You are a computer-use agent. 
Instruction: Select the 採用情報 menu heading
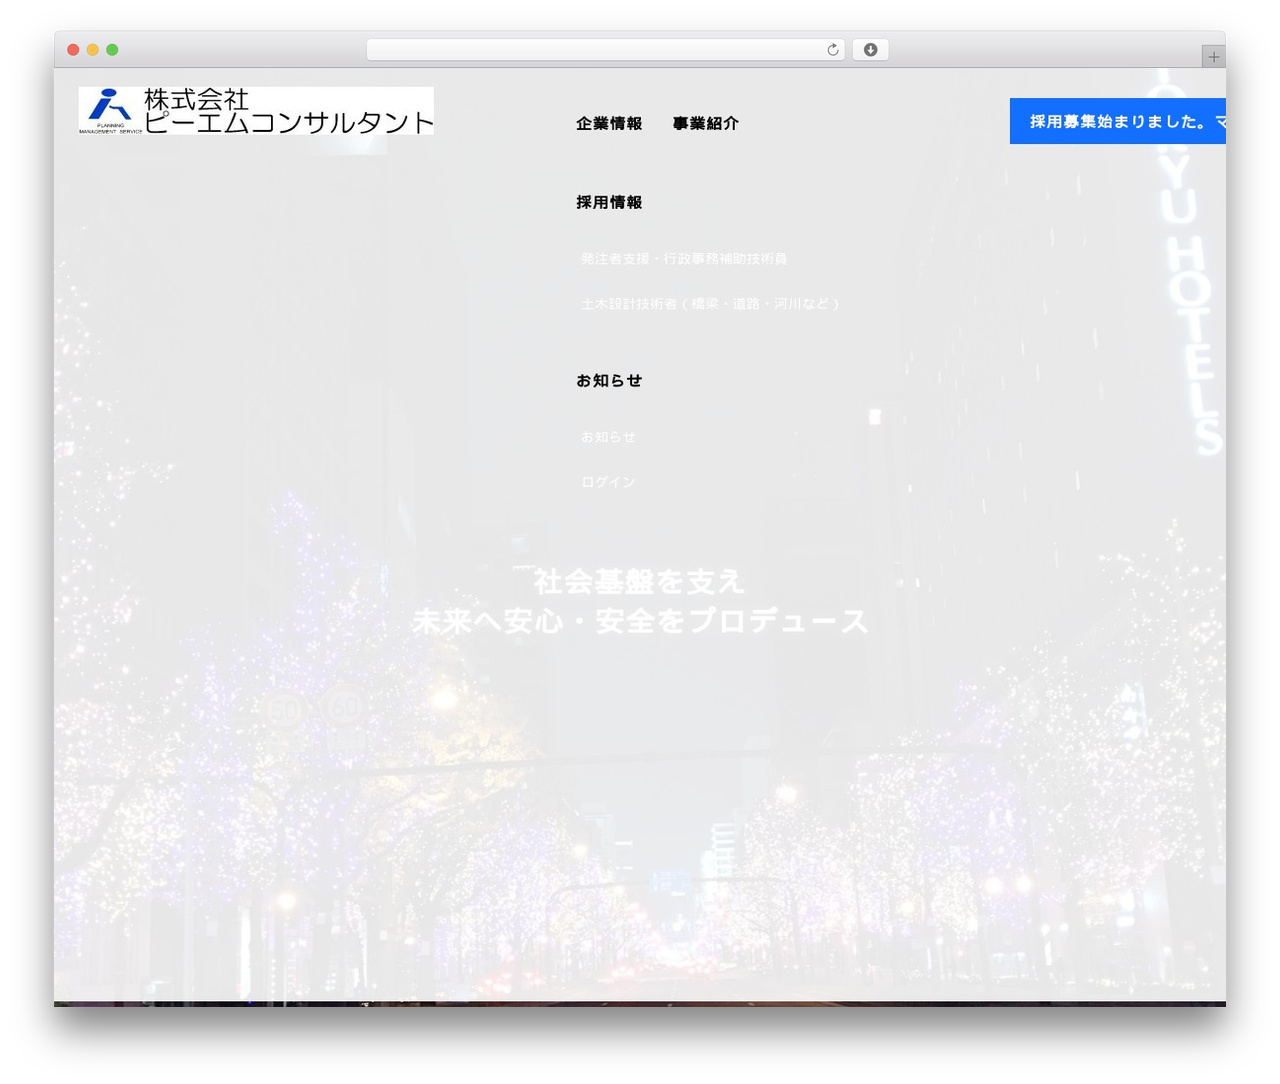609,202
